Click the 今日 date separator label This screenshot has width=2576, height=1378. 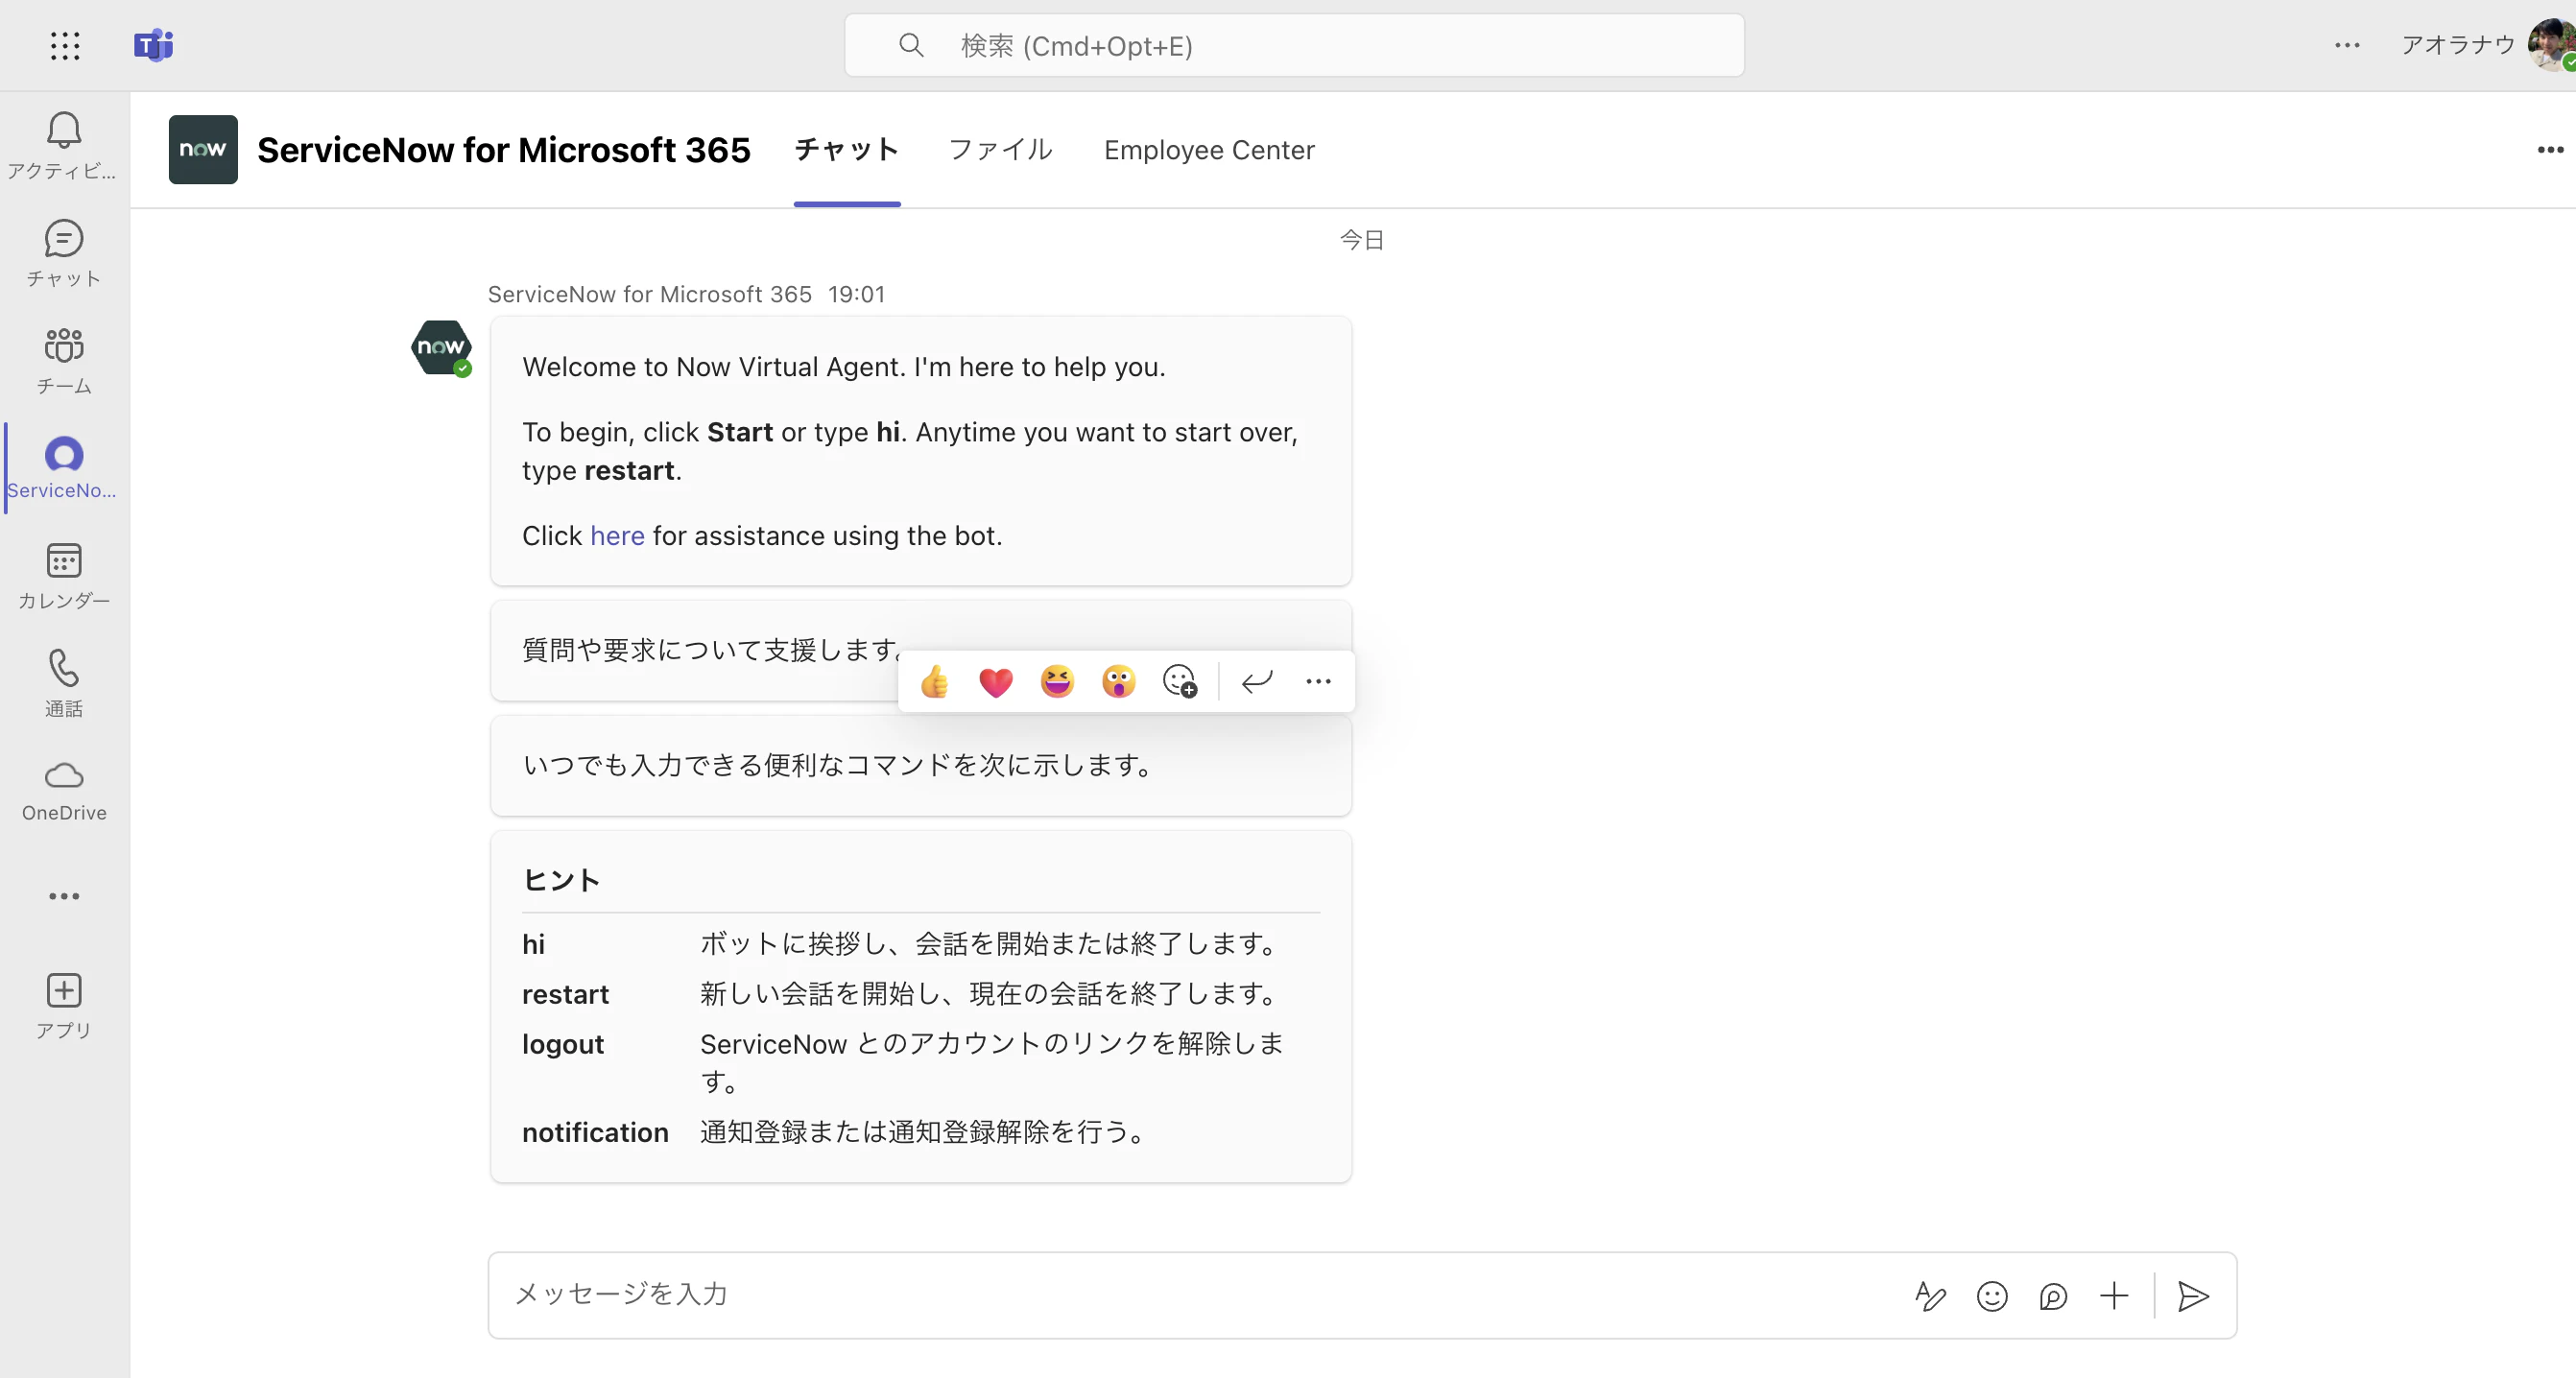click(1362, 240)
